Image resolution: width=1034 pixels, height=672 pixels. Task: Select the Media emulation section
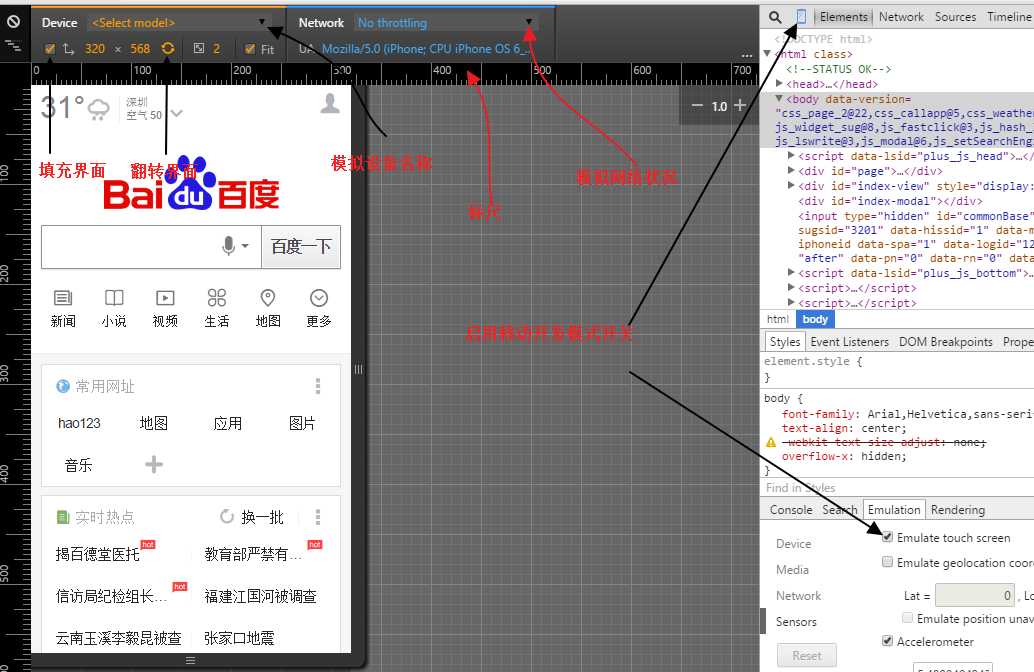(792, 569)
